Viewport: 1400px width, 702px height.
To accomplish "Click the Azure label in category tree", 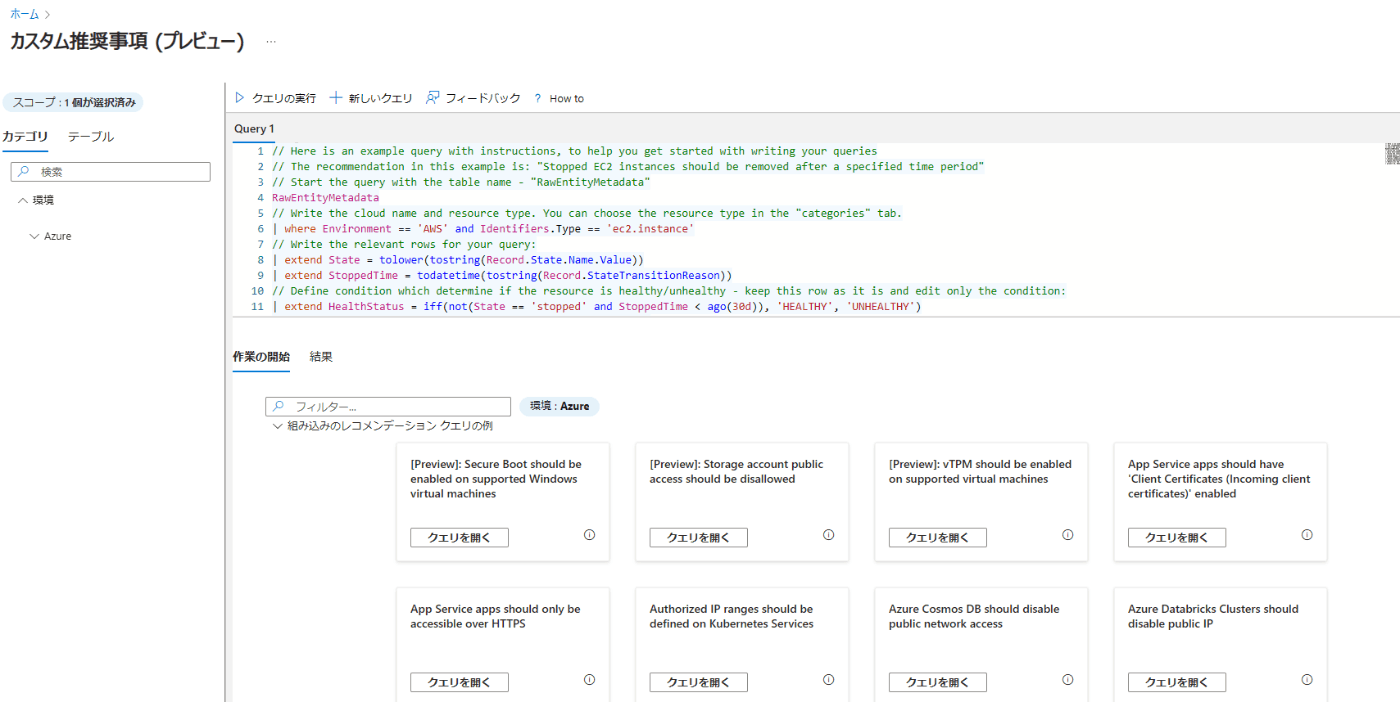I will click(58, 236).
